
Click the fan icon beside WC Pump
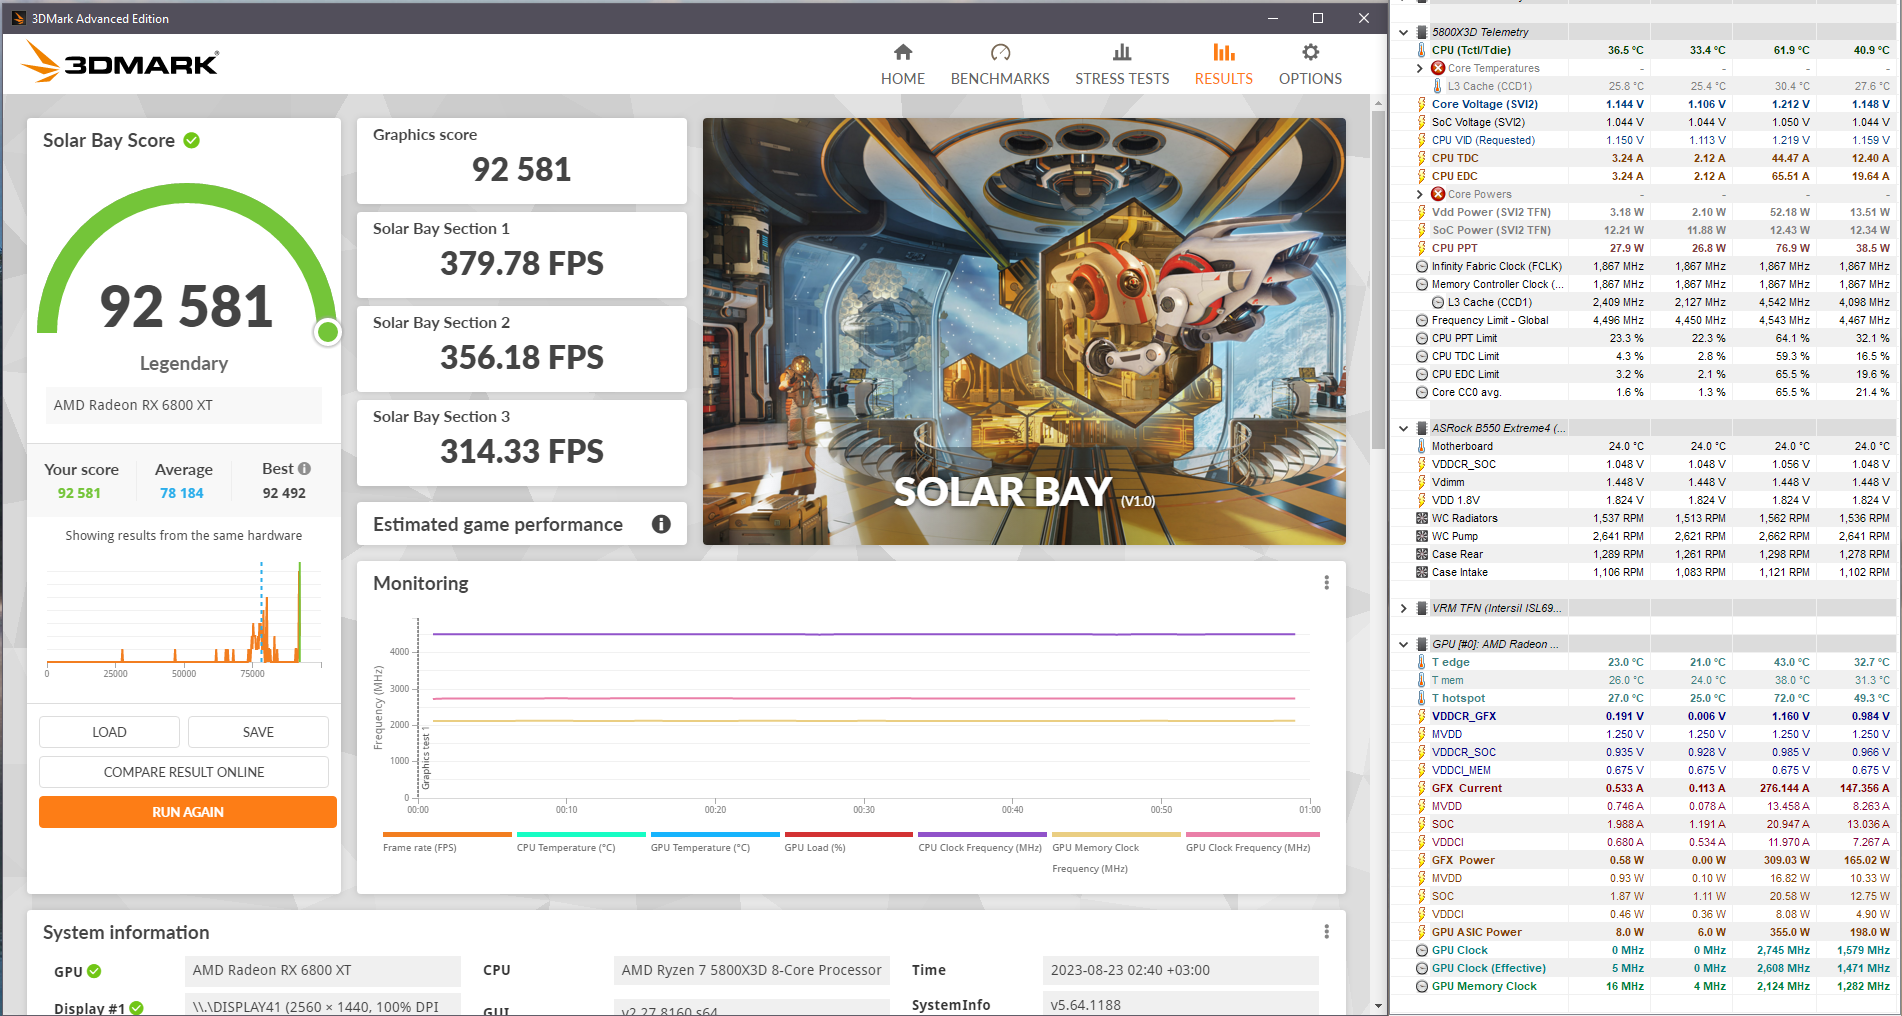coord(1421,536)
